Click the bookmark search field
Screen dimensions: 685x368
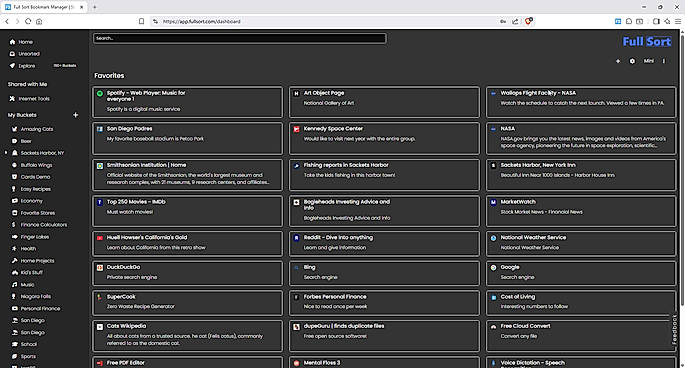pos(239,38)
